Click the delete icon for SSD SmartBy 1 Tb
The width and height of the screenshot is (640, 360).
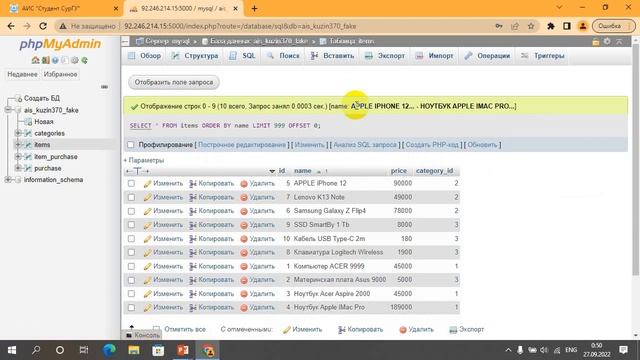pyautogui.click(x=244, y=225)
